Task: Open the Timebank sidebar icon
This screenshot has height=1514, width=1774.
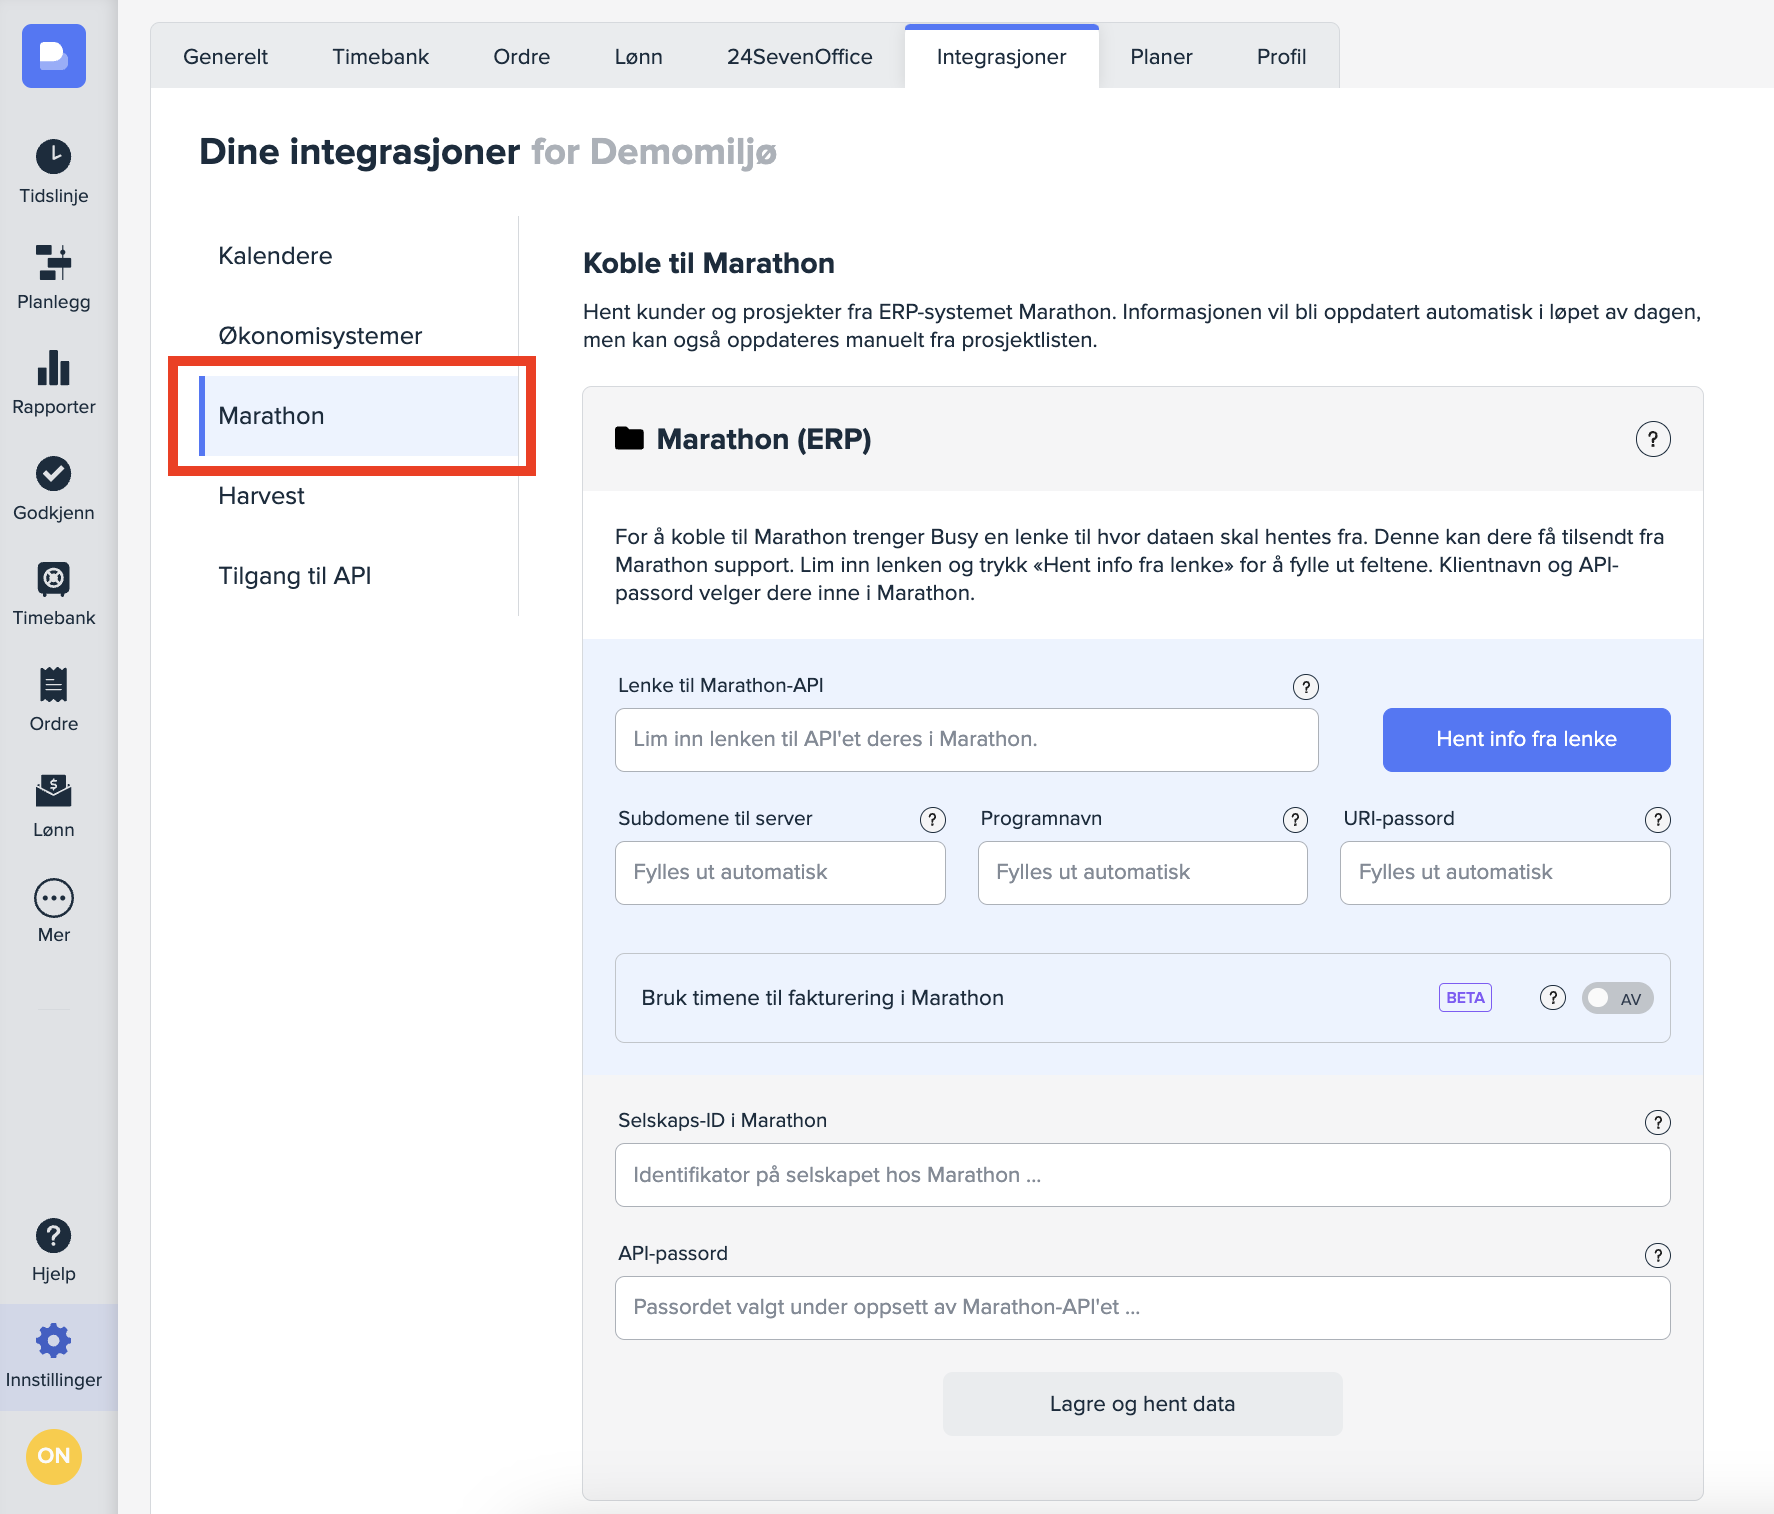Action: [54, 579]
